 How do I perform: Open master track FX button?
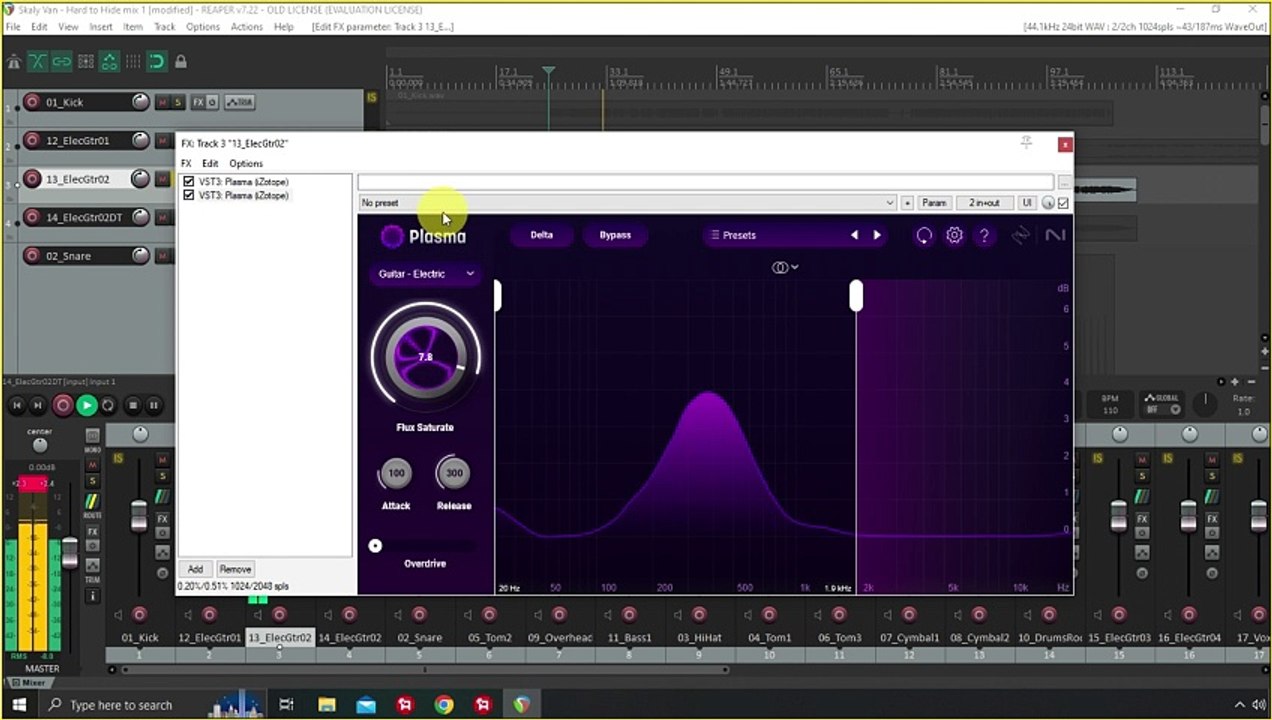click(x=92, y=532)
